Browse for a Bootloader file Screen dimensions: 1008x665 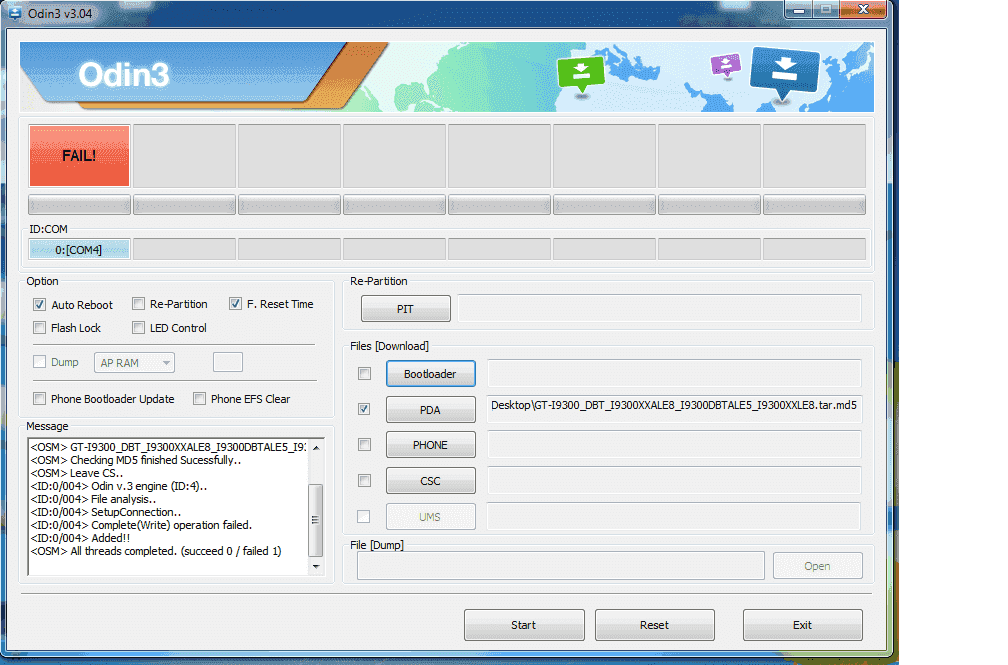tap(431, 374)
